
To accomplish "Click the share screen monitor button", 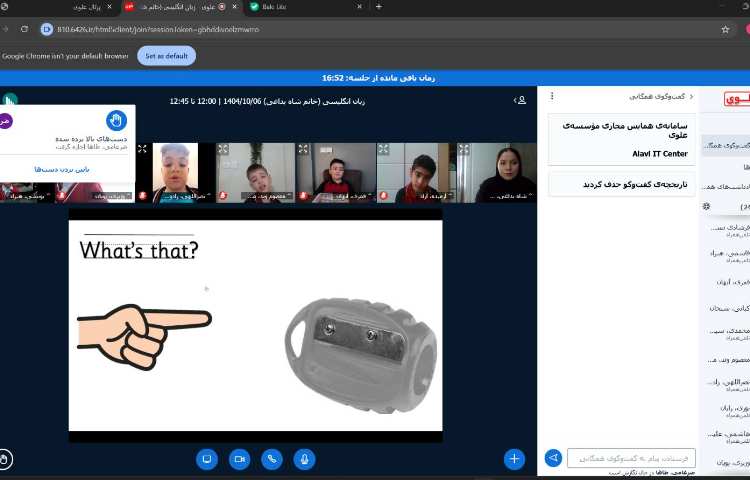I will [207, 459].
